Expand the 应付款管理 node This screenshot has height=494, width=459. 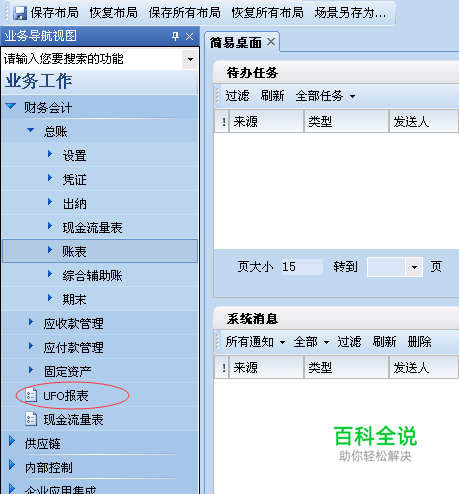pyautogui.click(x=31, y=346)
